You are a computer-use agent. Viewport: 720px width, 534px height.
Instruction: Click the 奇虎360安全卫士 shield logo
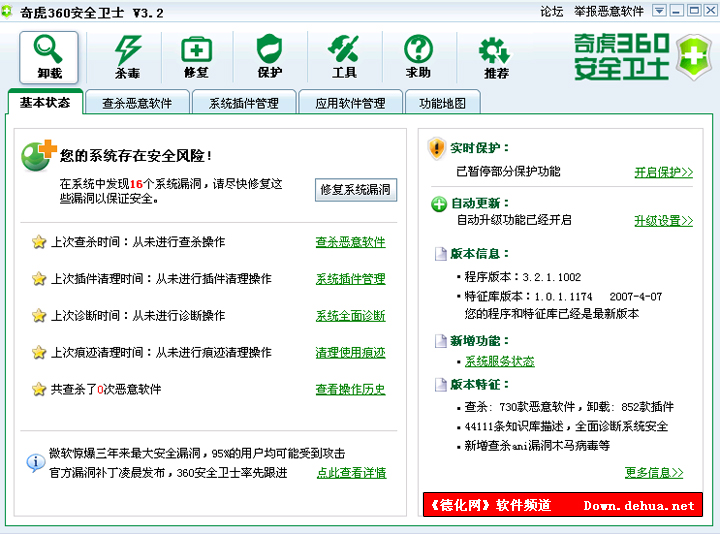coord(694,57)
